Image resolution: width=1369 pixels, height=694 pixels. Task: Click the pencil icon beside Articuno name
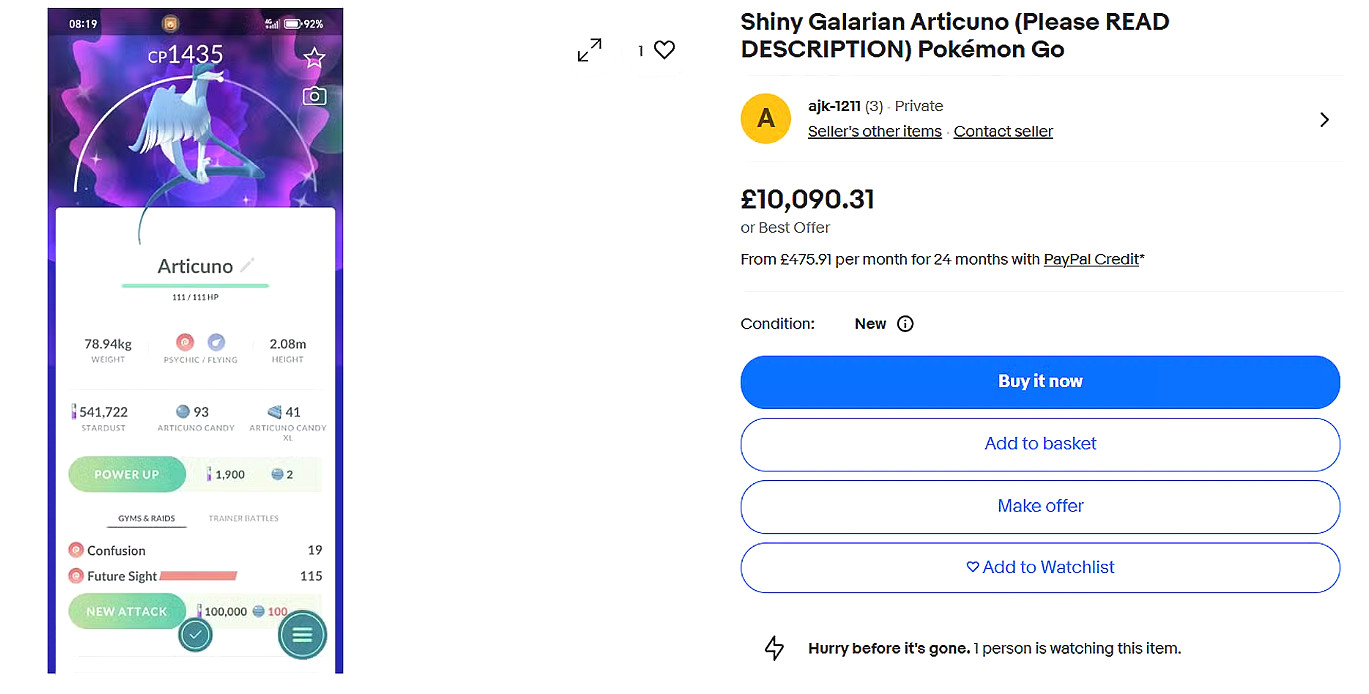coord(248,265)
